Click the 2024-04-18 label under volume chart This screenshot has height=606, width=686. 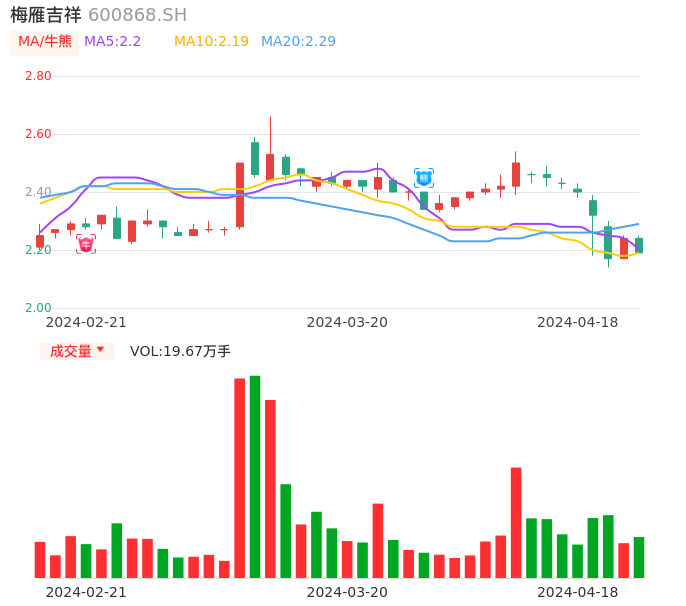tap(578, 592)
